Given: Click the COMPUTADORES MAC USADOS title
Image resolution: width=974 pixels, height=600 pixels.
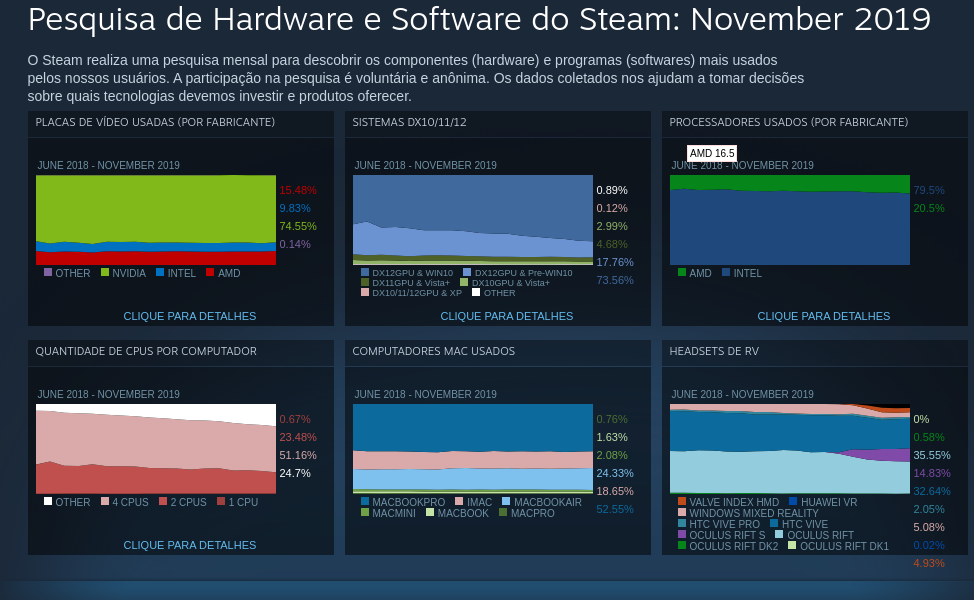Looking at the screenshot, I should (x=434, y=352).
